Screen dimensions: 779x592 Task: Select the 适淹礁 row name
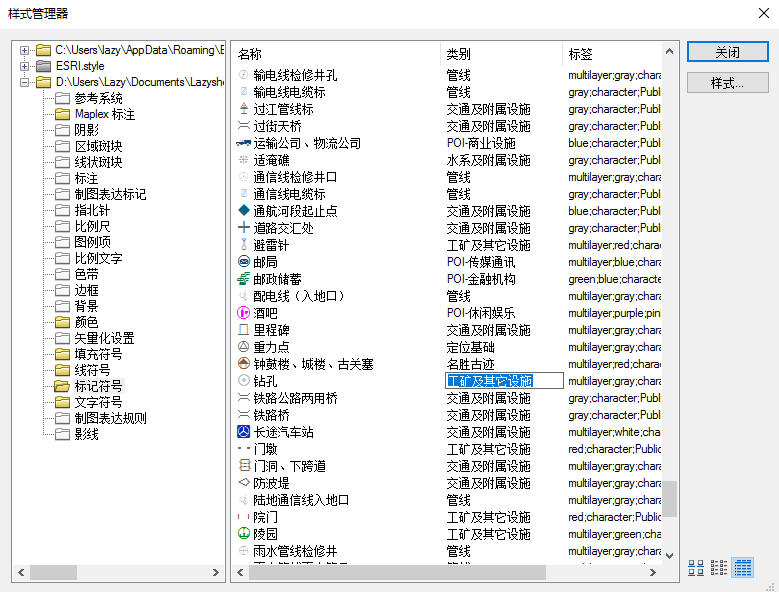[x=271, y=160]
